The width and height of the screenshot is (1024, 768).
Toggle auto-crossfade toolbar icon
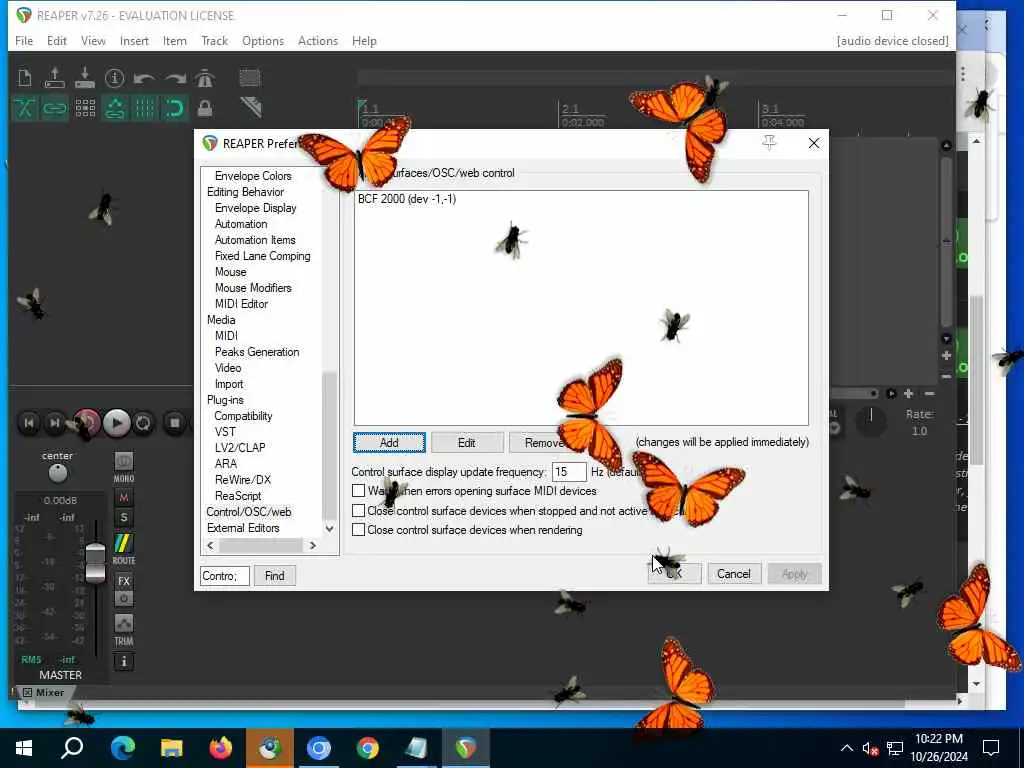click(25, 108)
